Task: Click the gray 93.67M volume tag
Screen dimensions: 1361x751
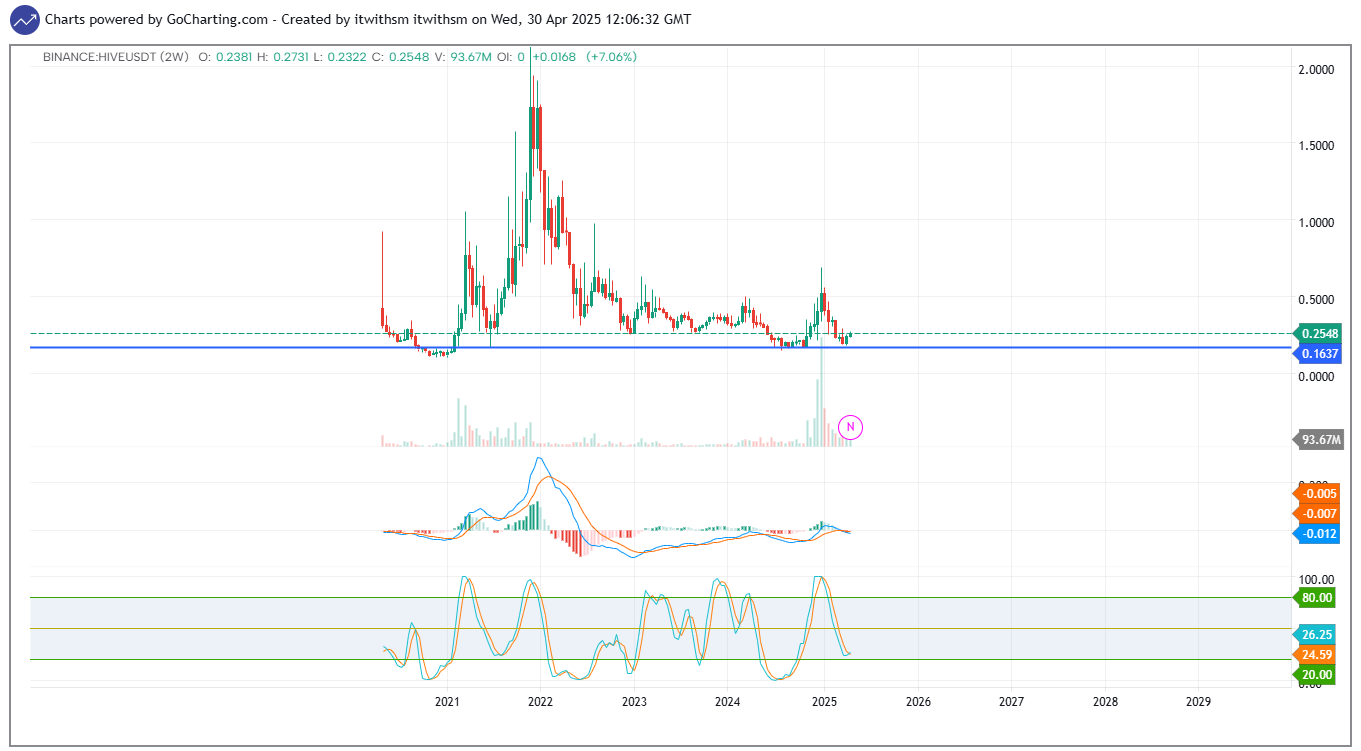Action: (x=1321, y=439)
